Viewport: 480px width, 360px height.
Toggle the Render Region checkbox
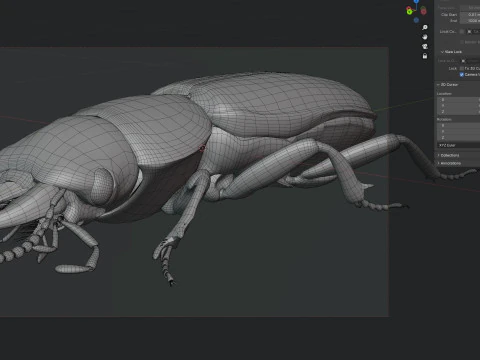462,42
